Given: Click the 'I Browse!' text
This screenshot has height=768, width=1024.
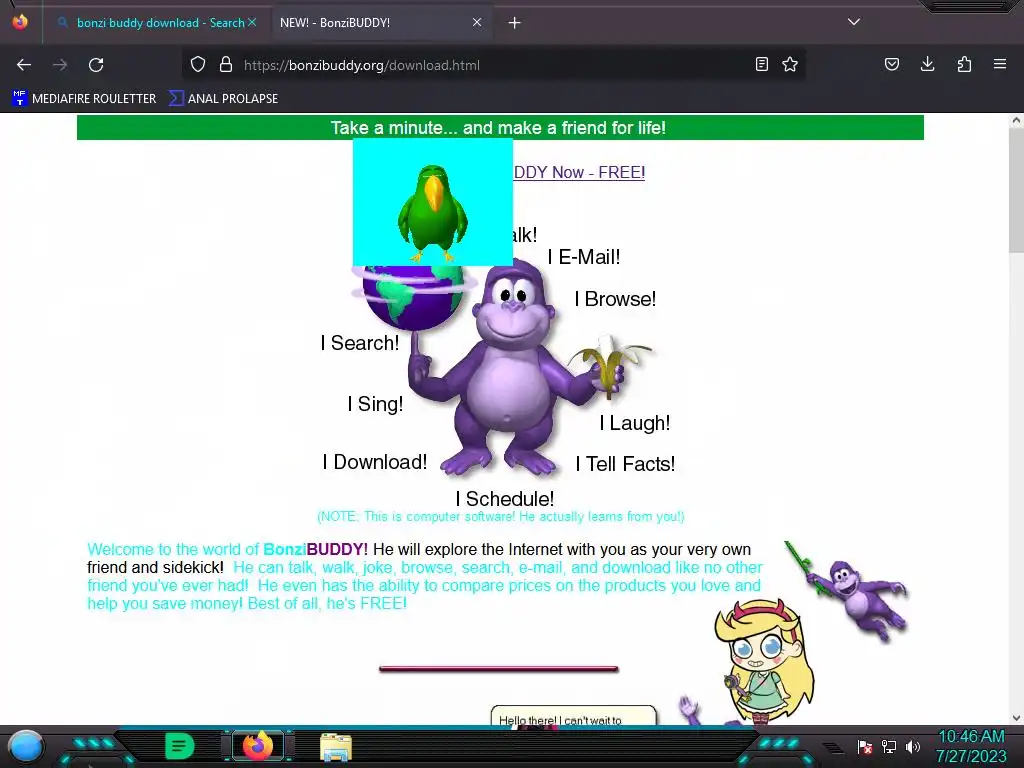Looking at the screenshot, I should coord(615,299).
